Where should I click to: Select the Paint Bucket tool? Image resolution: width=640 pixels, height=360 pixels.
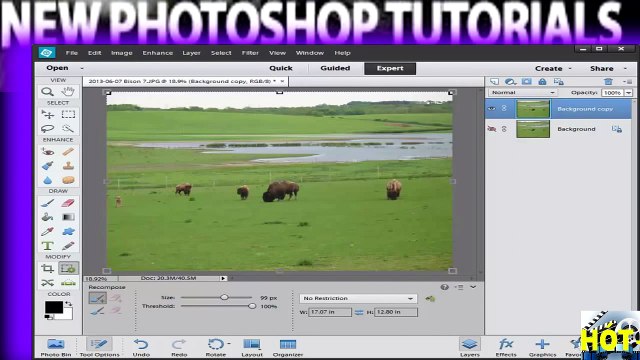click(47, 217)
